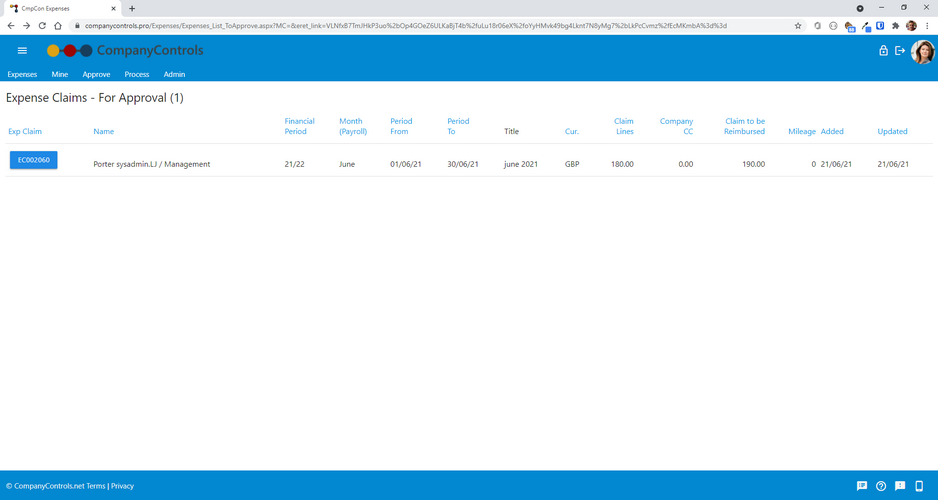Click the 'Expense Claims - For Approval (1)' heading

(x=95, y=98)
